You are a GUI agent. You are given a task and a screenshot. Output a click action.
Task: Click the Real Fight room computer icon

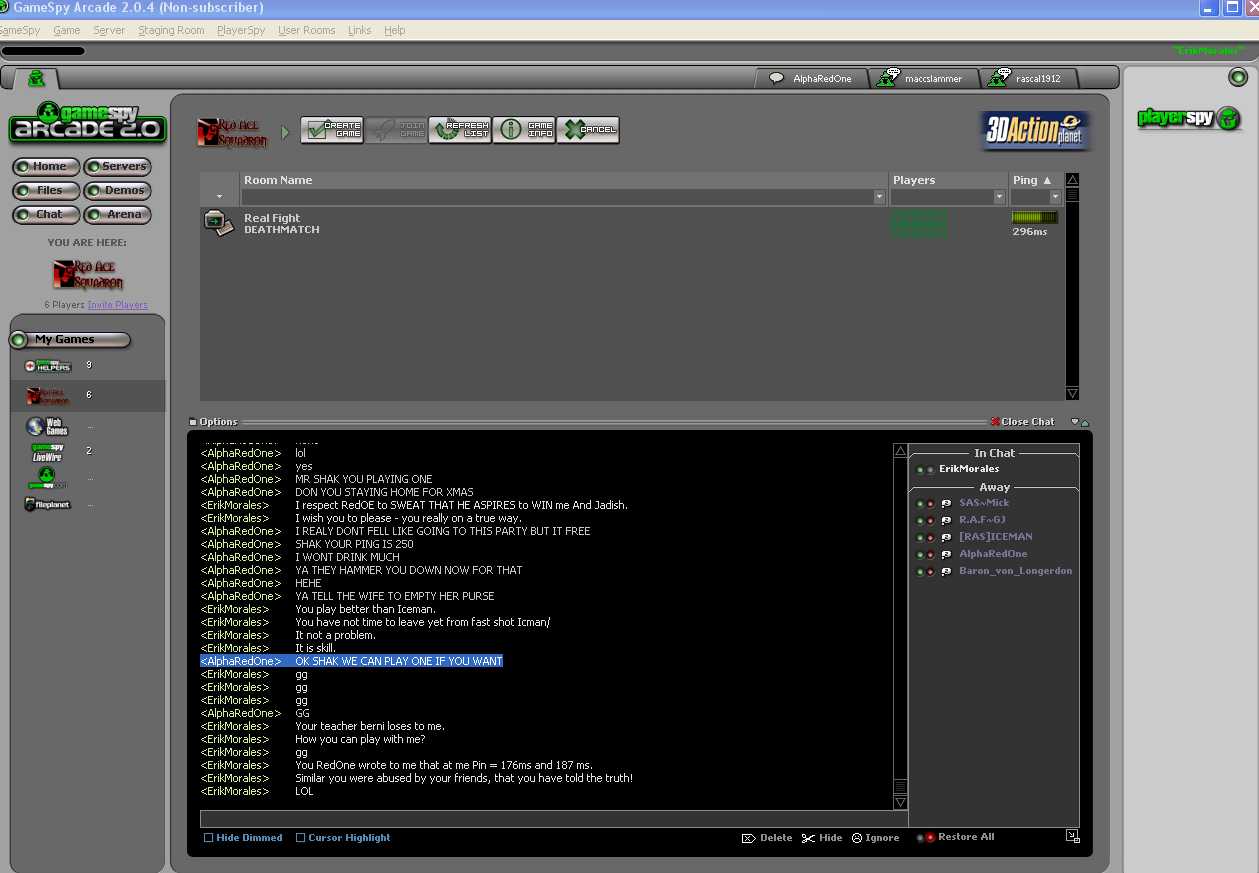click(x=218, y=222)
